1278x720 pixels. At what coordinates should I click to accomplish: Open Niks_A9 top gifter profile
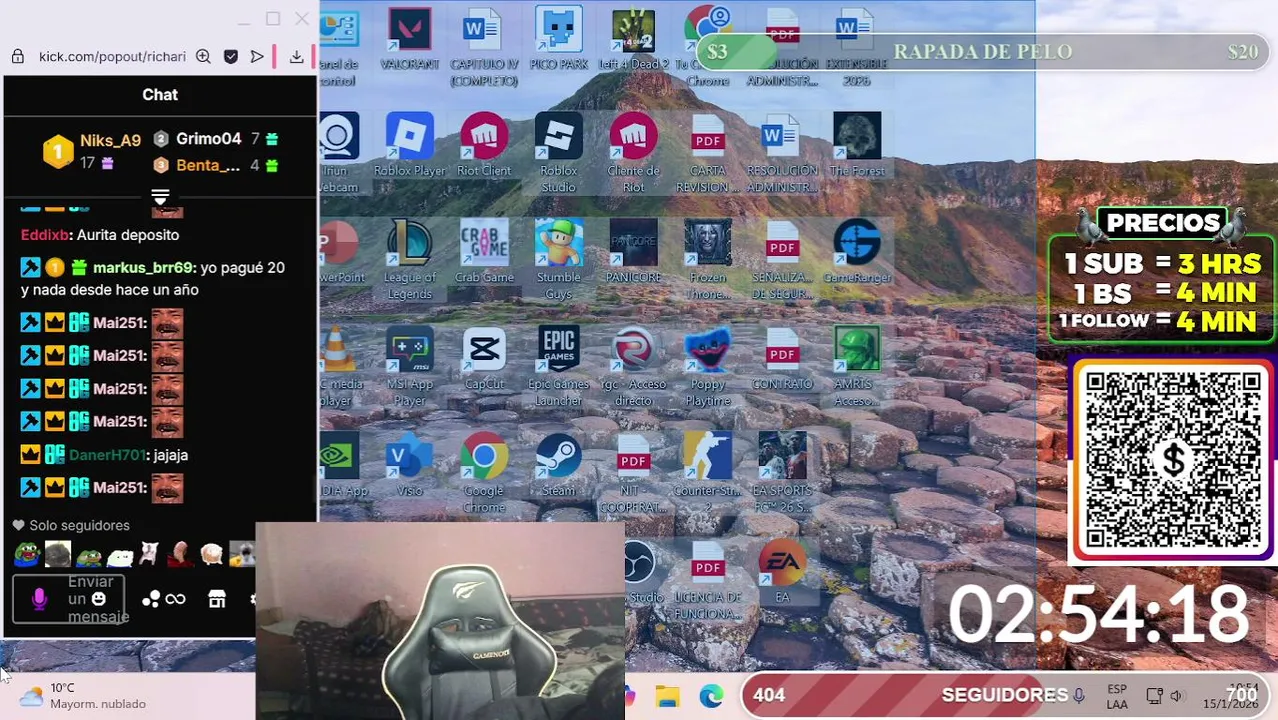[x=110, y=141]
